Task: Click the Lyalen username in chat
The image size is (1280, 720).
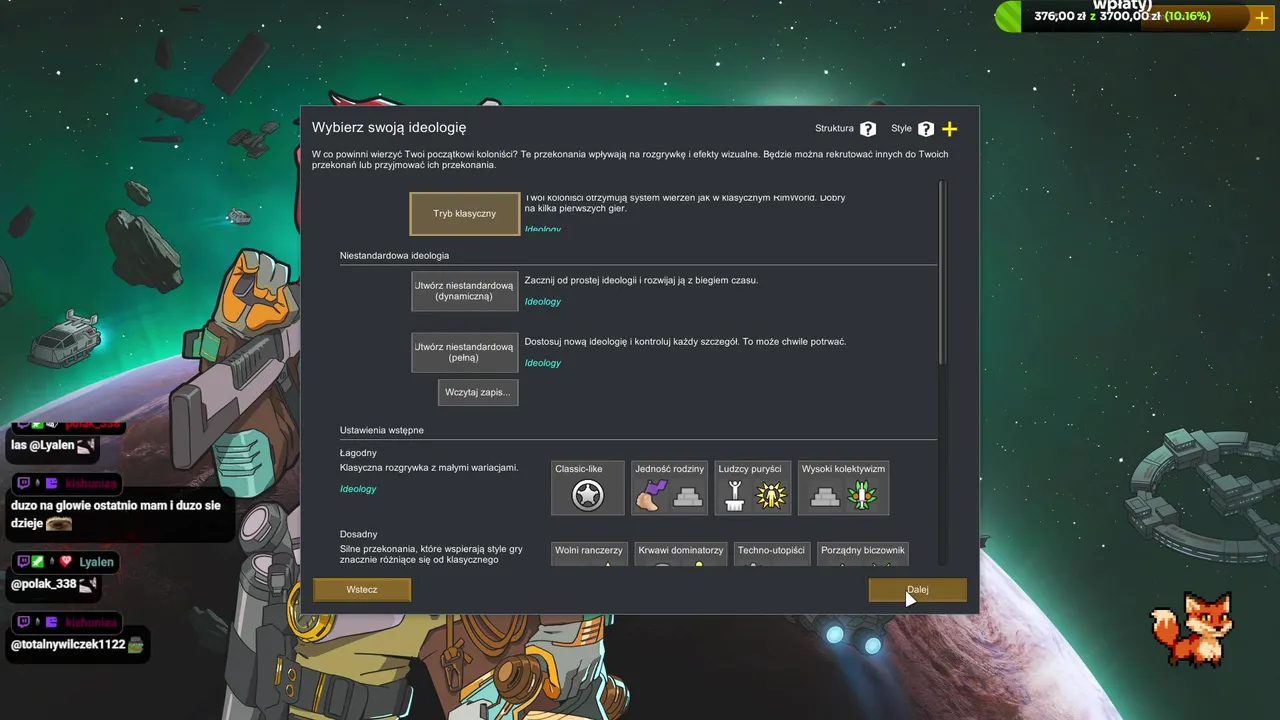Action: point(97,563)
